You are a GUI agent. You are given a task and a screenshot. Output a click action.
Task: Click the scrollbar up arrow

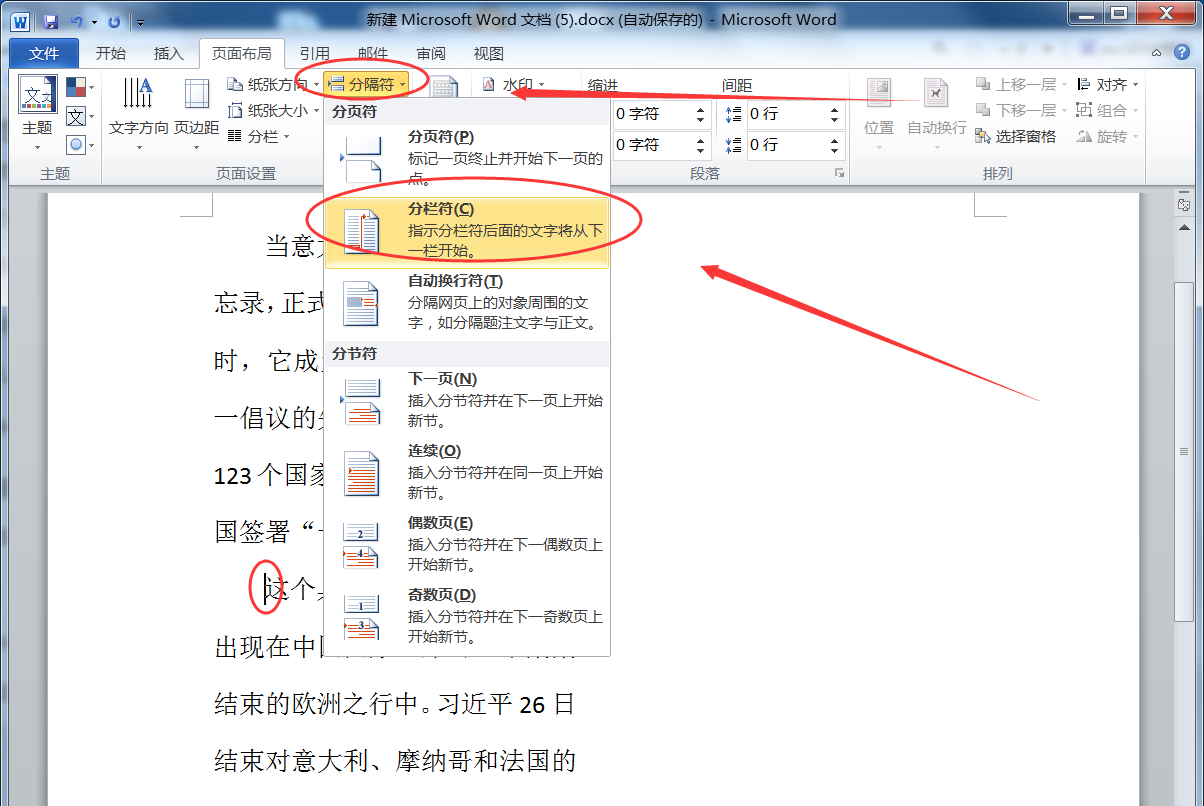pyautogui.click(x=1183, y=227)
